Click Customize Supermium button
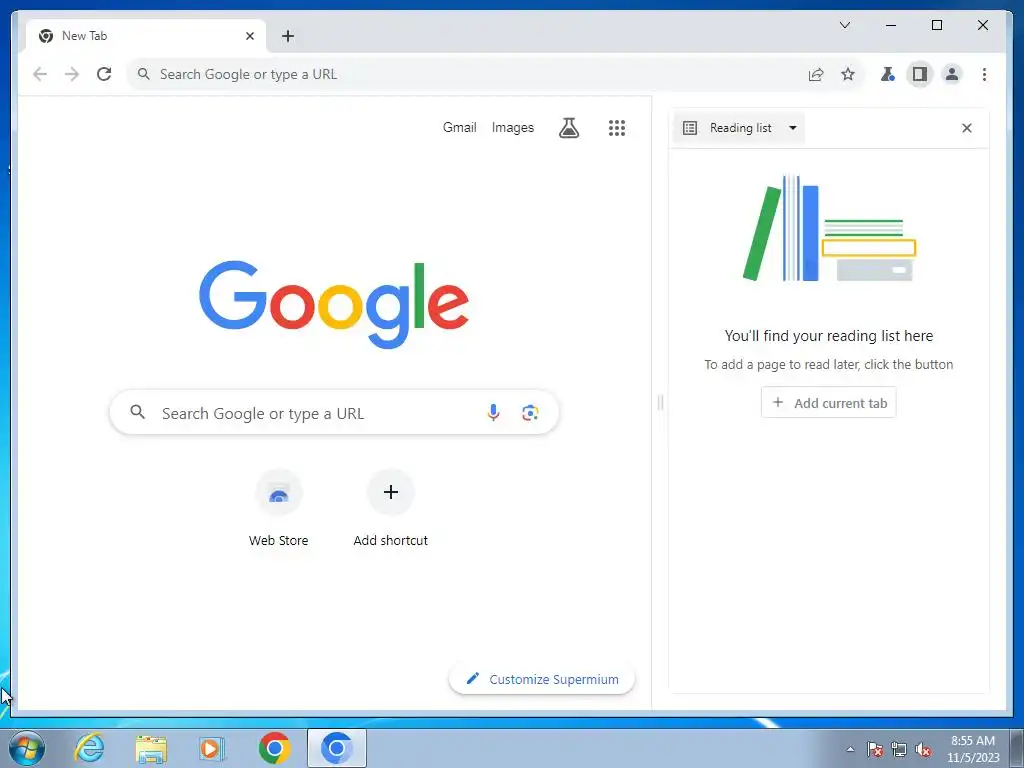 542,679
